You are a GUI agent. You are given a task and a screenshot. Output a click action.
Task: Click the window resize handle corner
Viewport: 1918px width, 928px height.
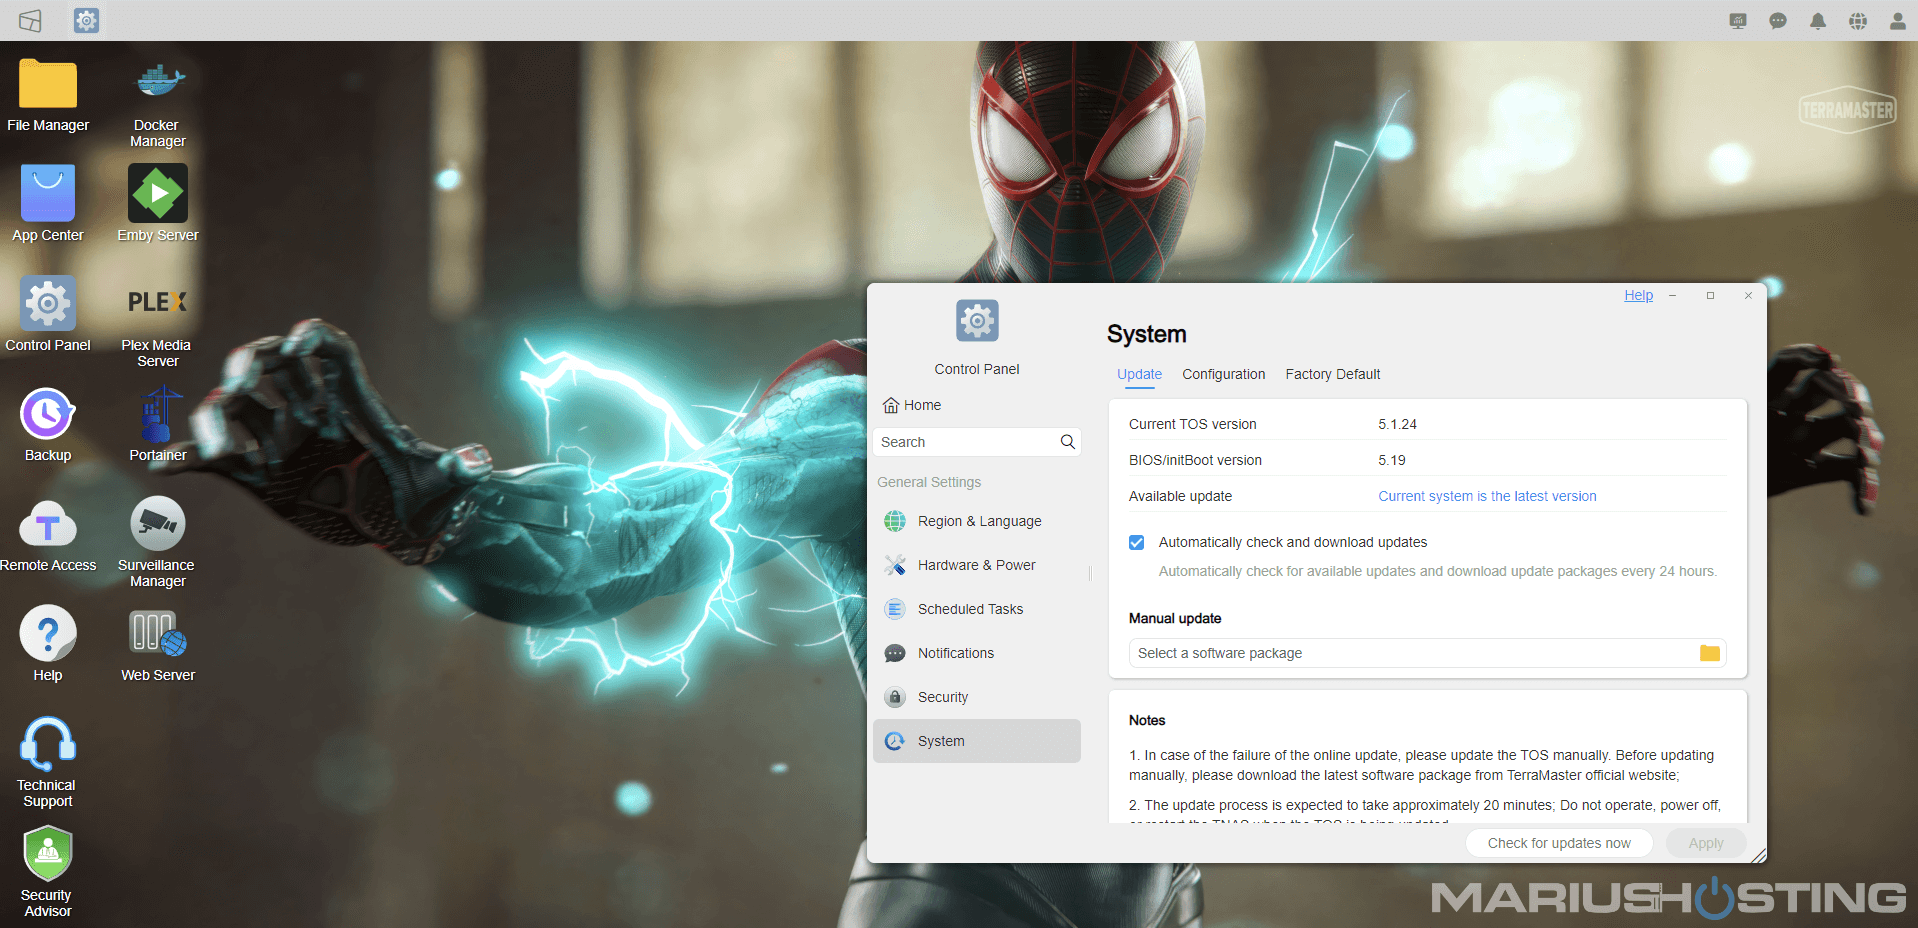pos(1759,855)
